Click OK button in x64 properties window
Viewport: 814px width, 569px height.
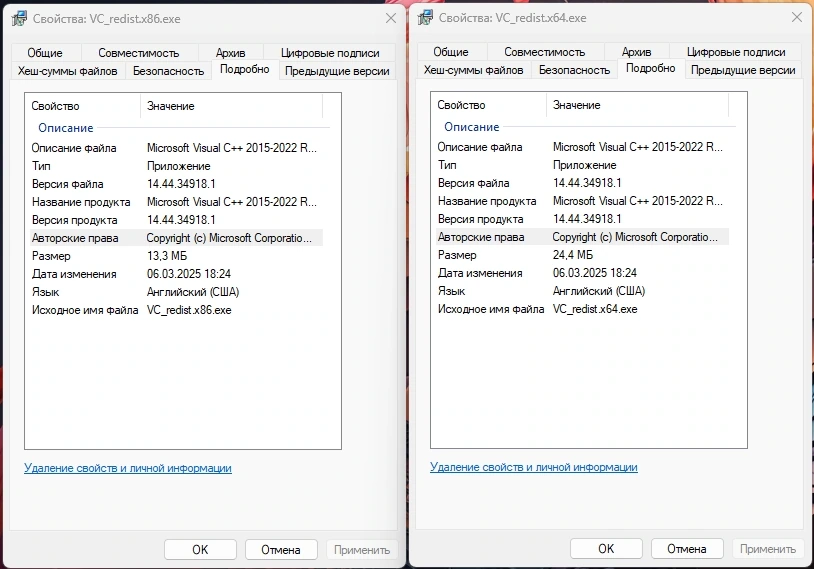[606, 549]
